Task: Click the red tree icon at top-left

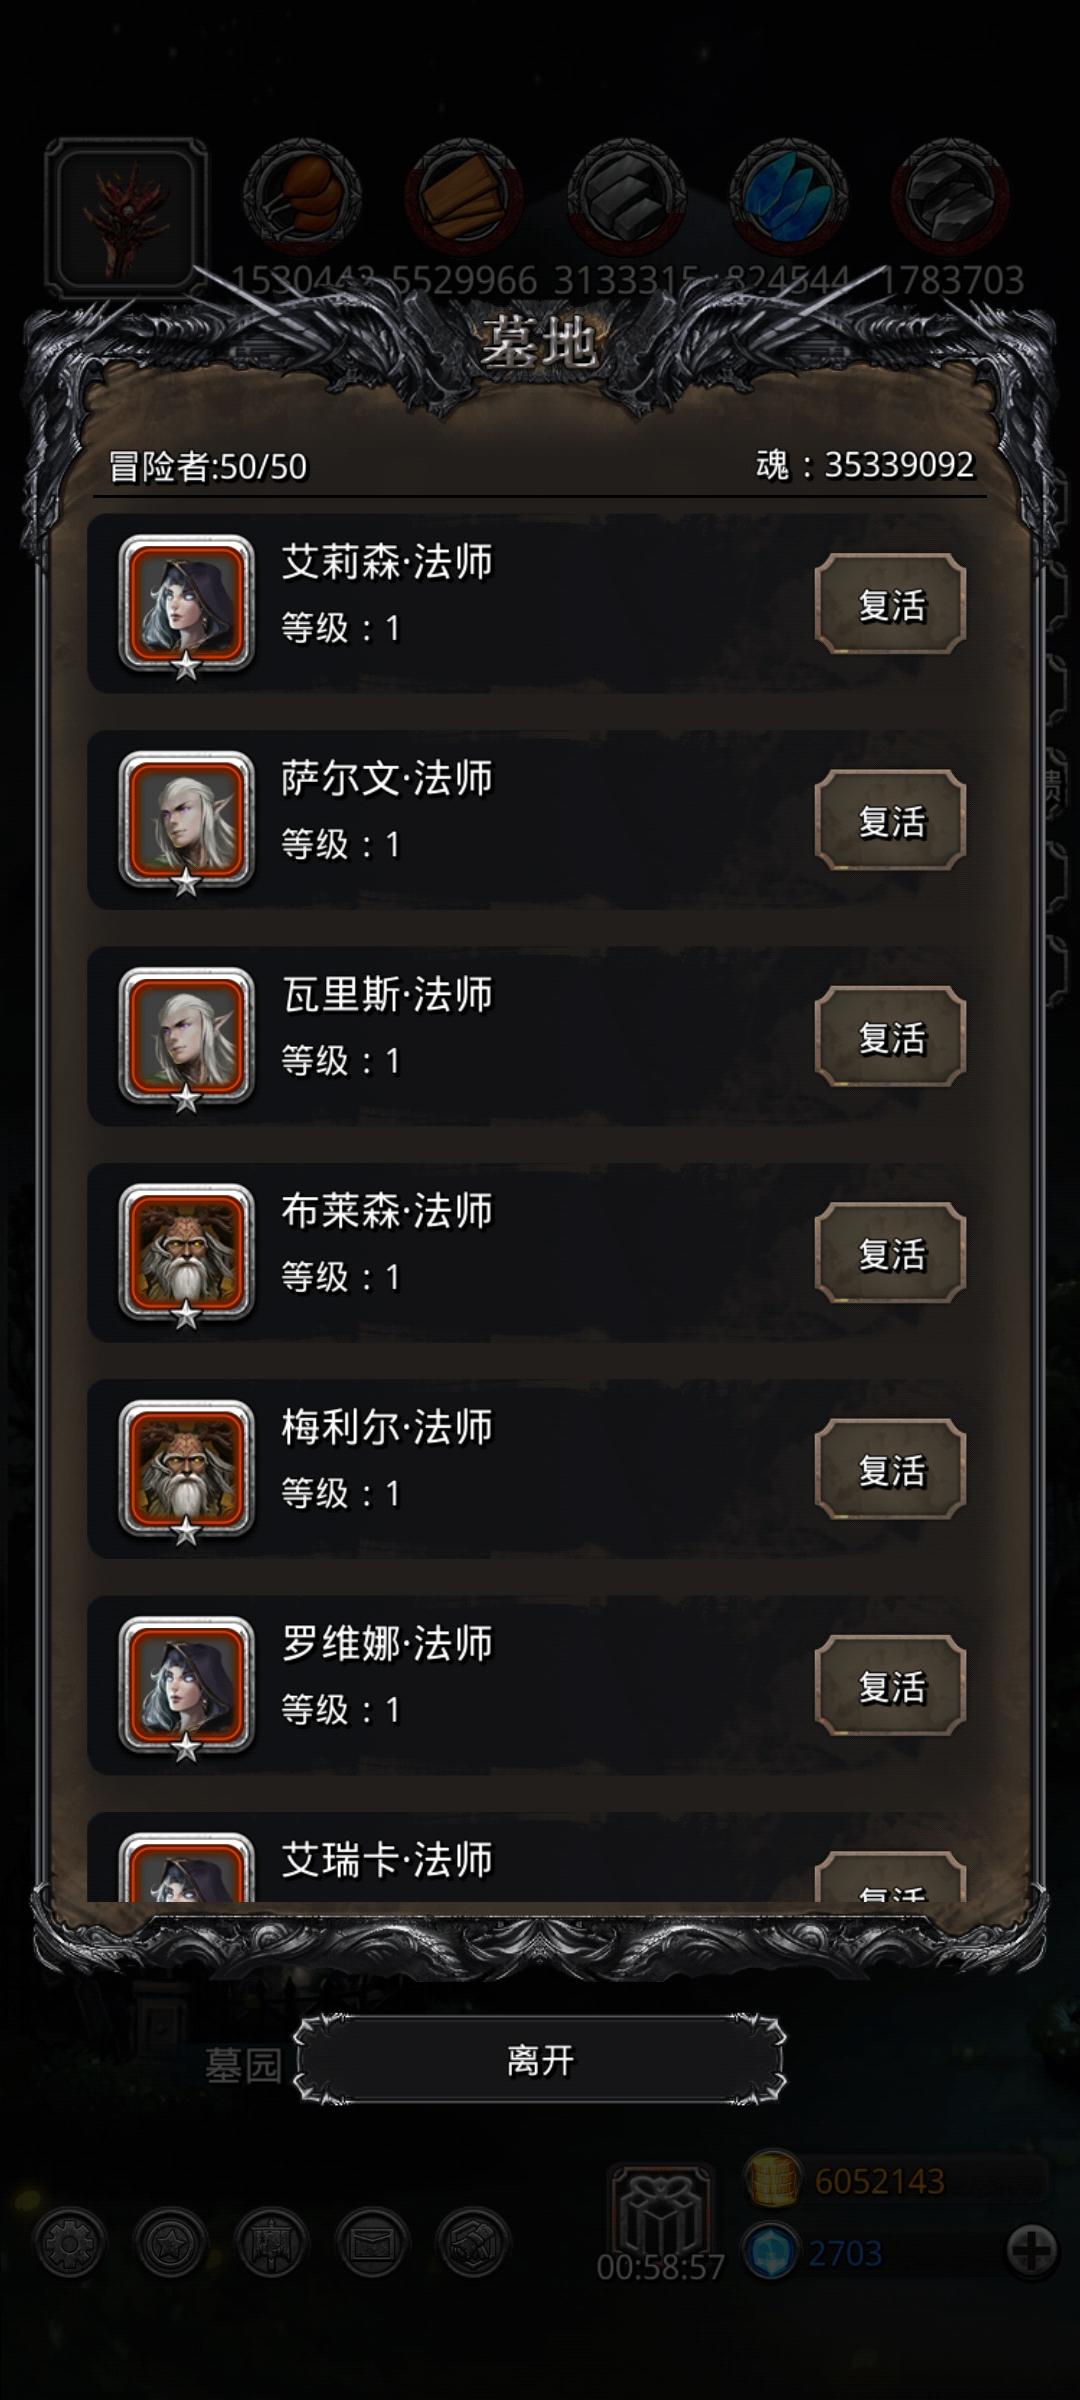Action: click(x=126, y=217)
